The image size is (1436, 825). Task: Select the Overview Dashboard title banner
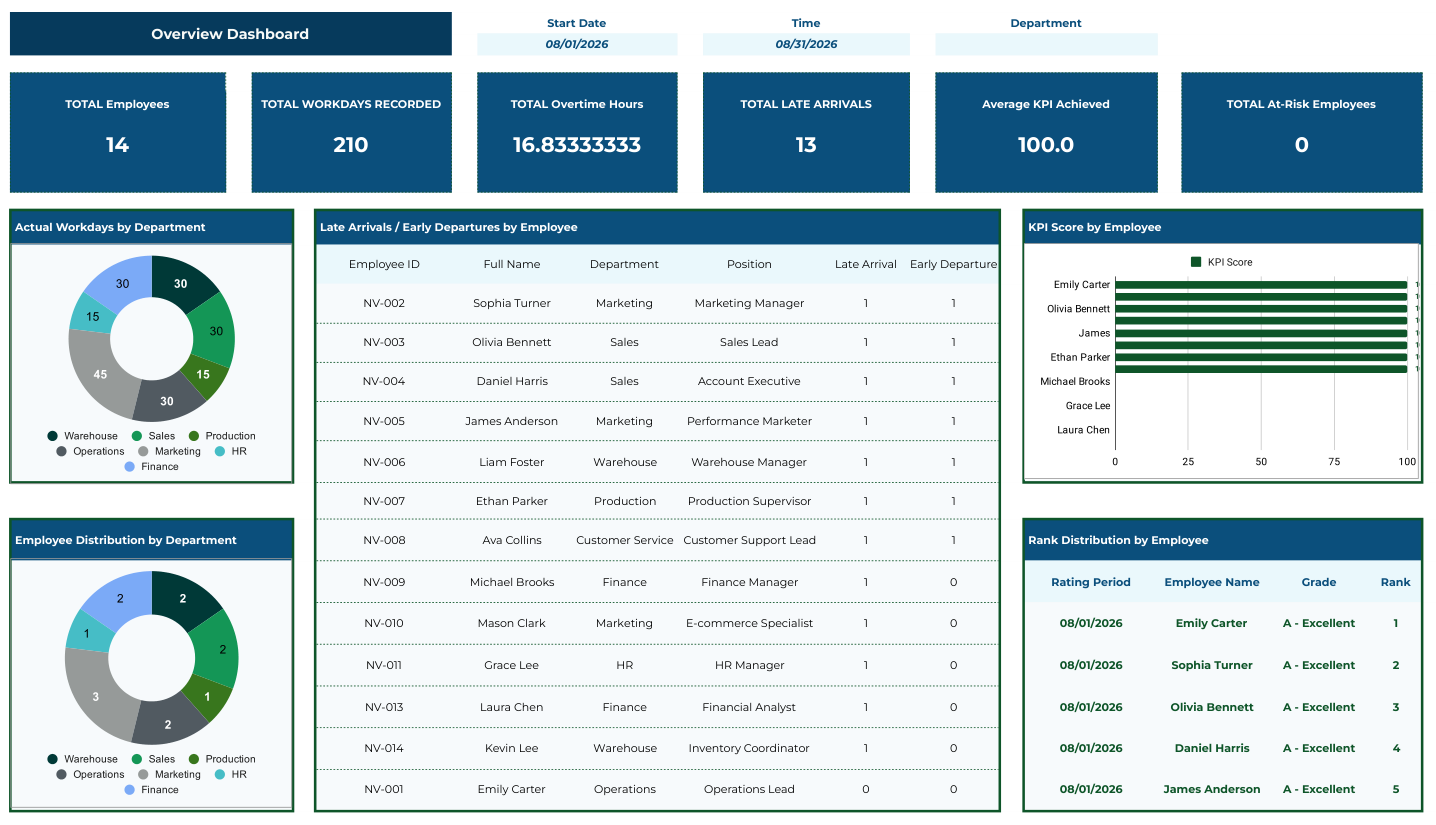click(x=230, y=34)
